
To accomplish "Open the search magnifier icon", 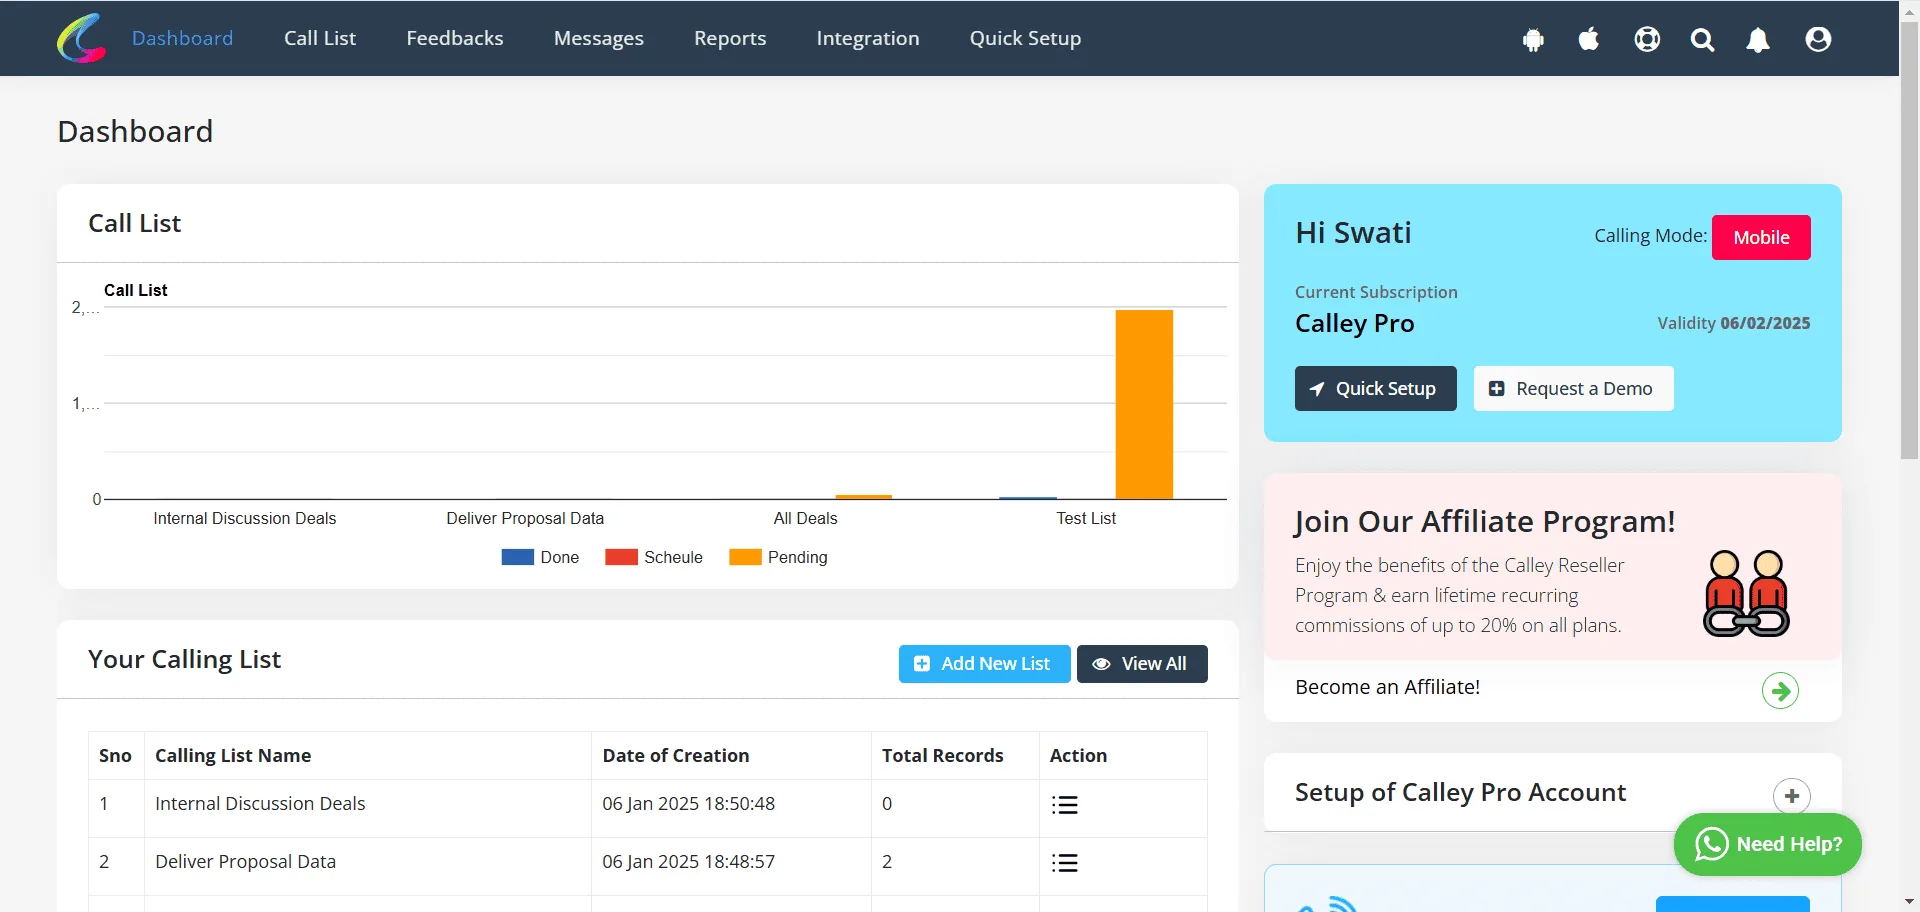I will [1702, 40].
